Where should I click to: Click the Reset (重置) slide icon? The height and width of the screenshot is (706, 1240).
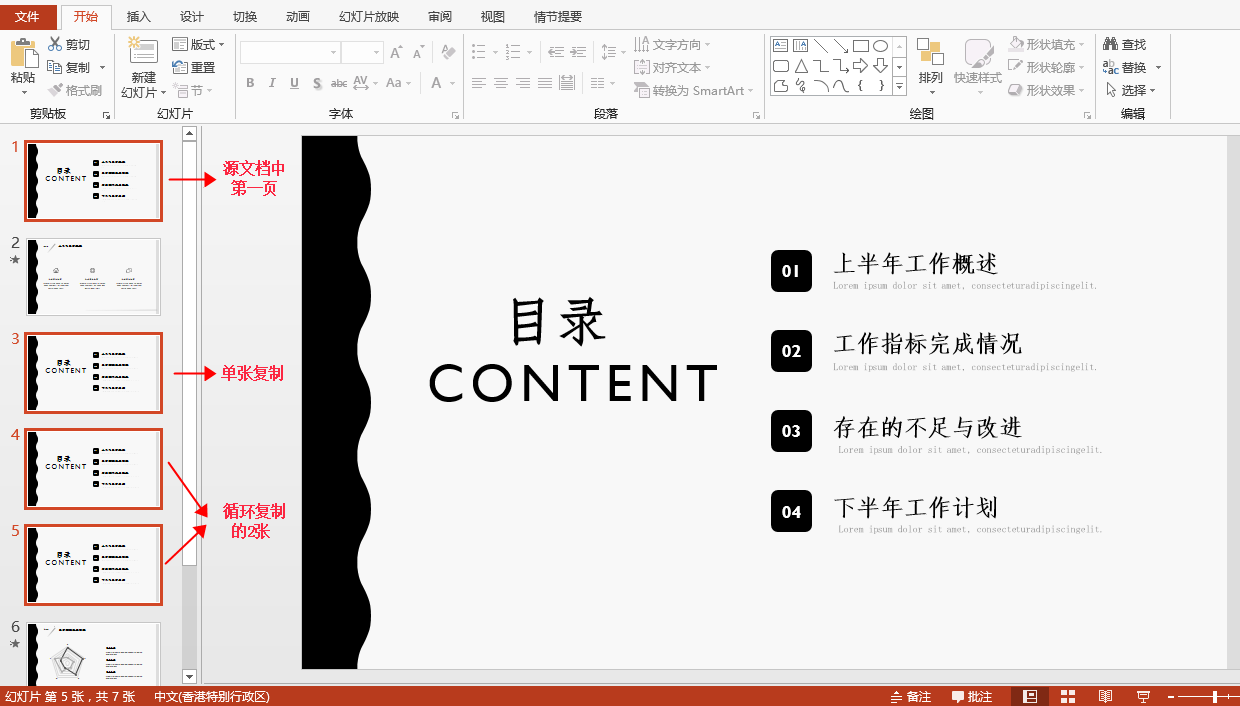click(x=180, y=67)
